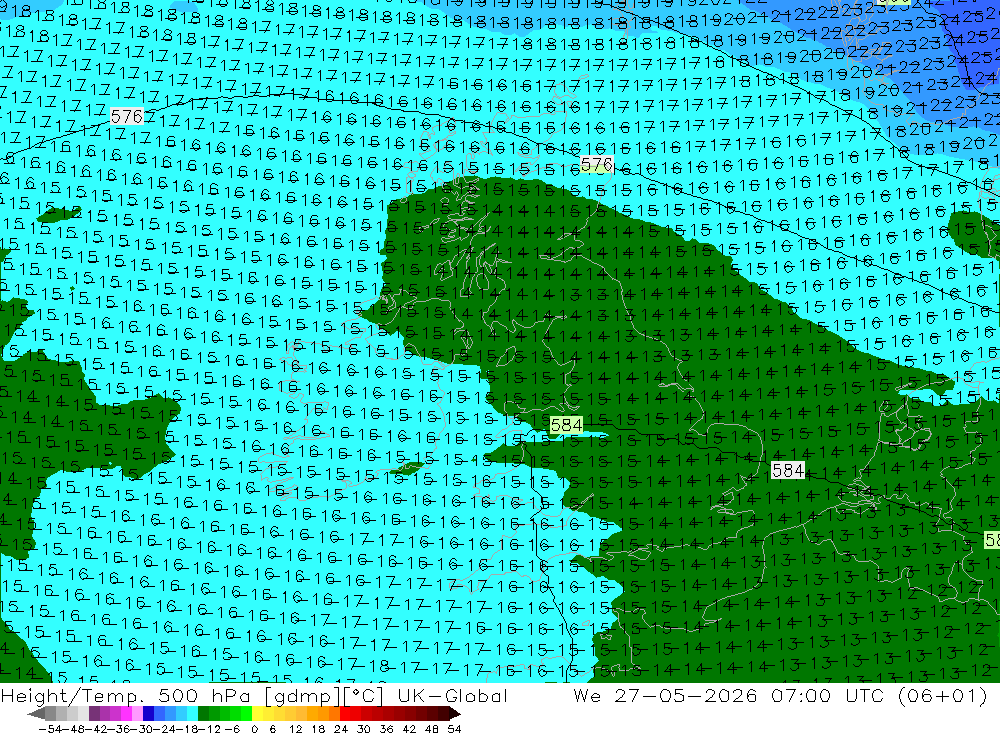The width and height of the screenshot is (1000, 733).
Task: Click the green-highlighted 584 contour label
Action: click(x=566, y=425)
